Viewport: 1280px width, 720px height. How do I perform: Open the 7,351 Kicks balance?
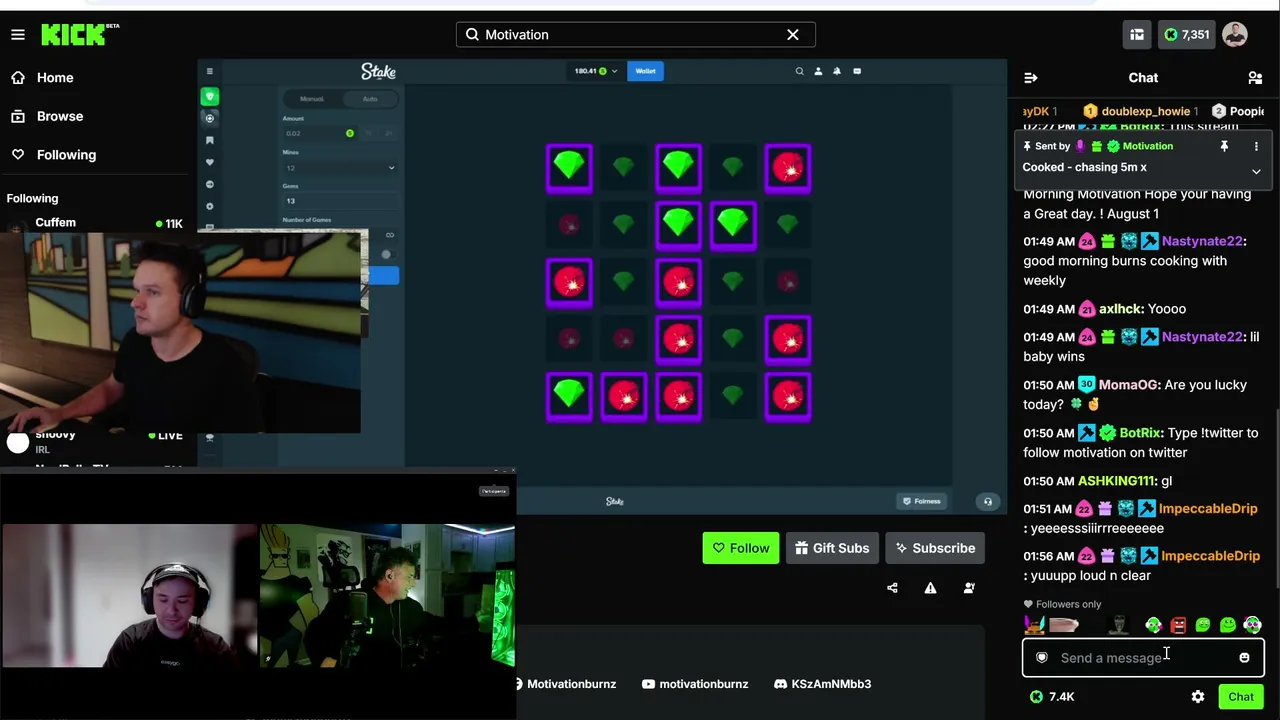[x=1187, y=35]
